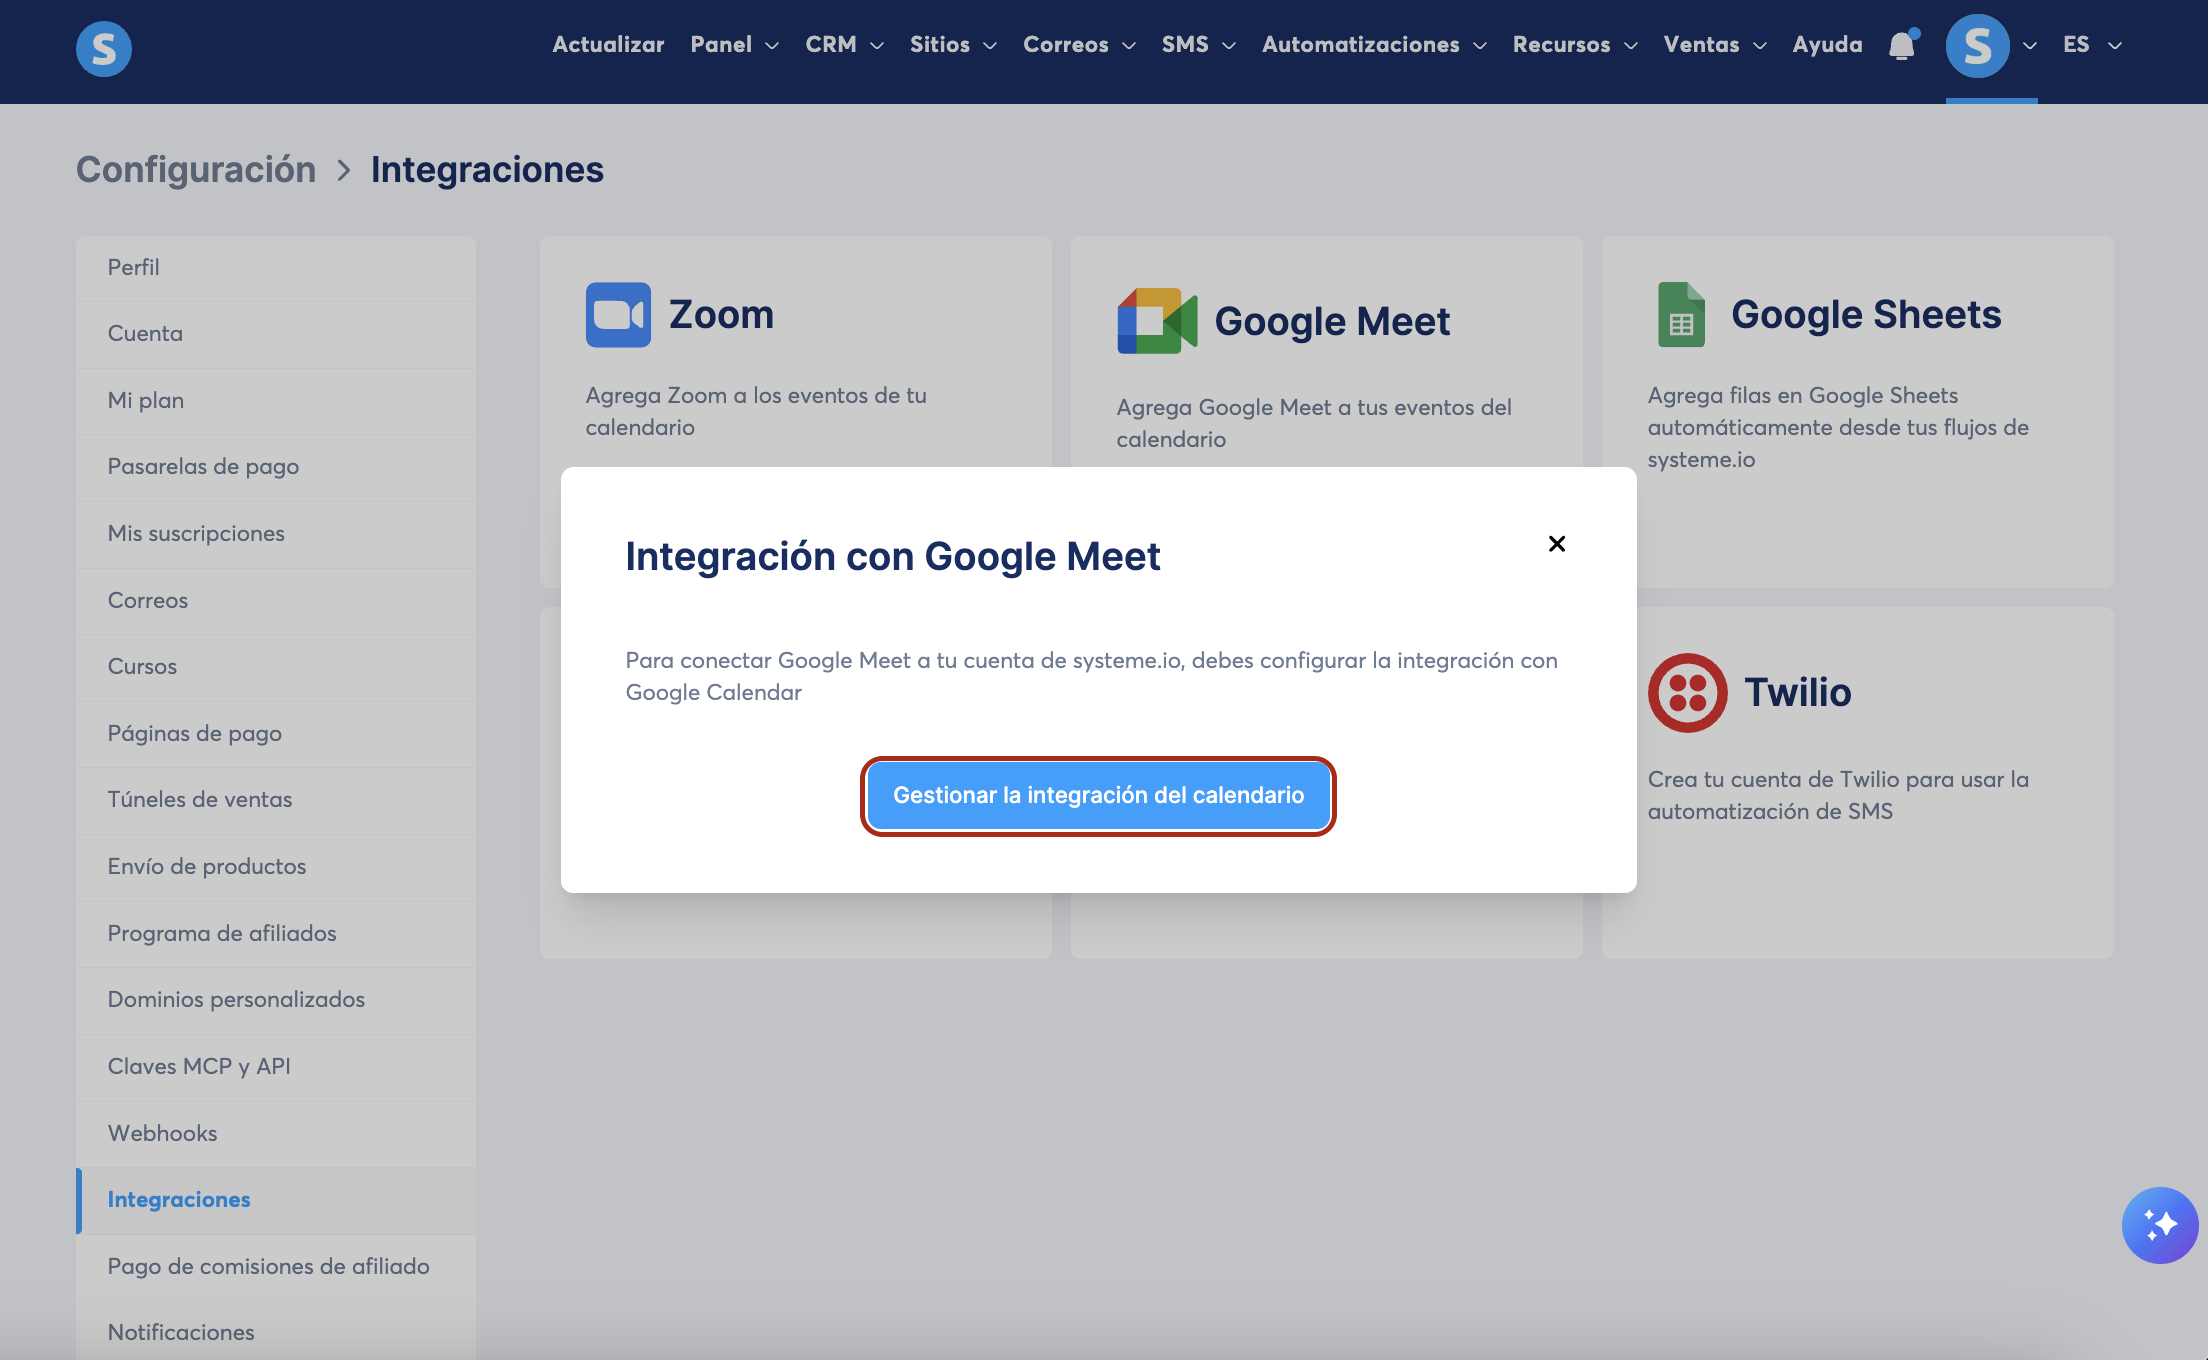This screenshot has height=1360, width=2208.
Task: Open the Actualizar link
Action: tap(608, 45)
